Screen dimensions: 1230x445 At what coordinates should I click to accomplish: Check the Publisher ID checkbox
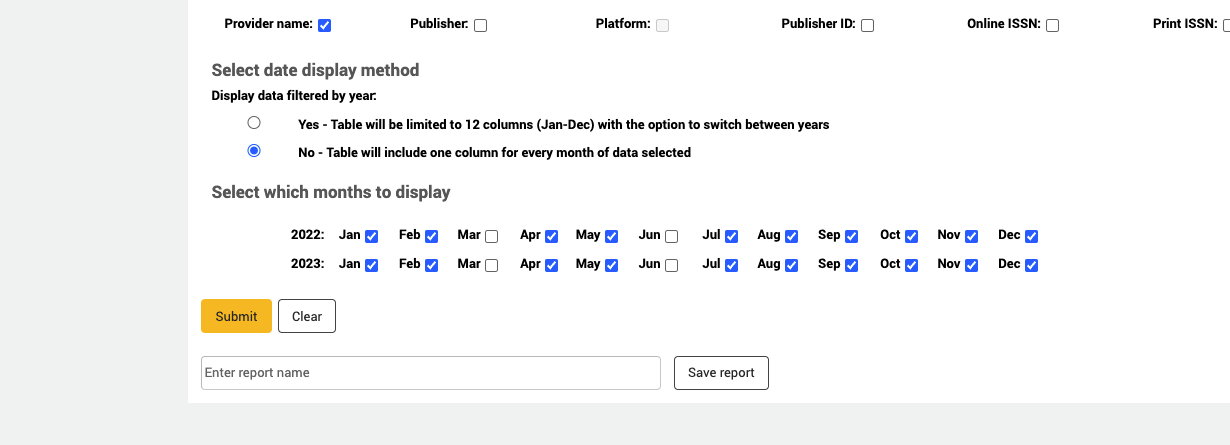pyautogui.click(x=867, y=25)
